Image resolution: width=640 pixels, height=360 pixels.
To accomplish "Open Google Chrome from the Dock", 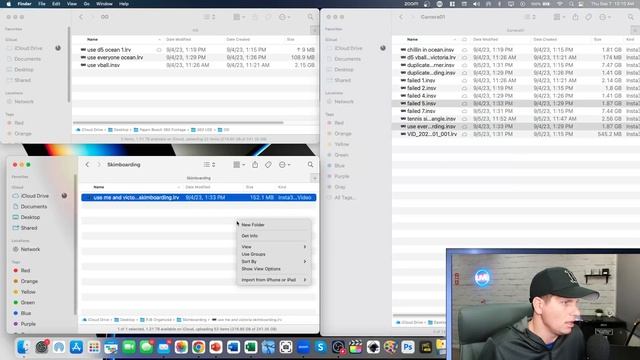I will click(198, 347).
